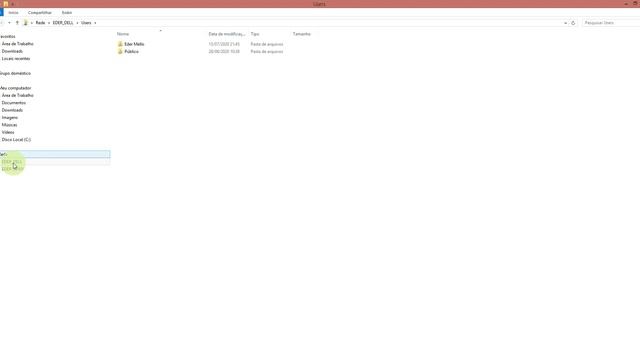Expand chevron before Rede in breadcrumb
This screenshot has width=640, height=360.
(x=32, y=23)
